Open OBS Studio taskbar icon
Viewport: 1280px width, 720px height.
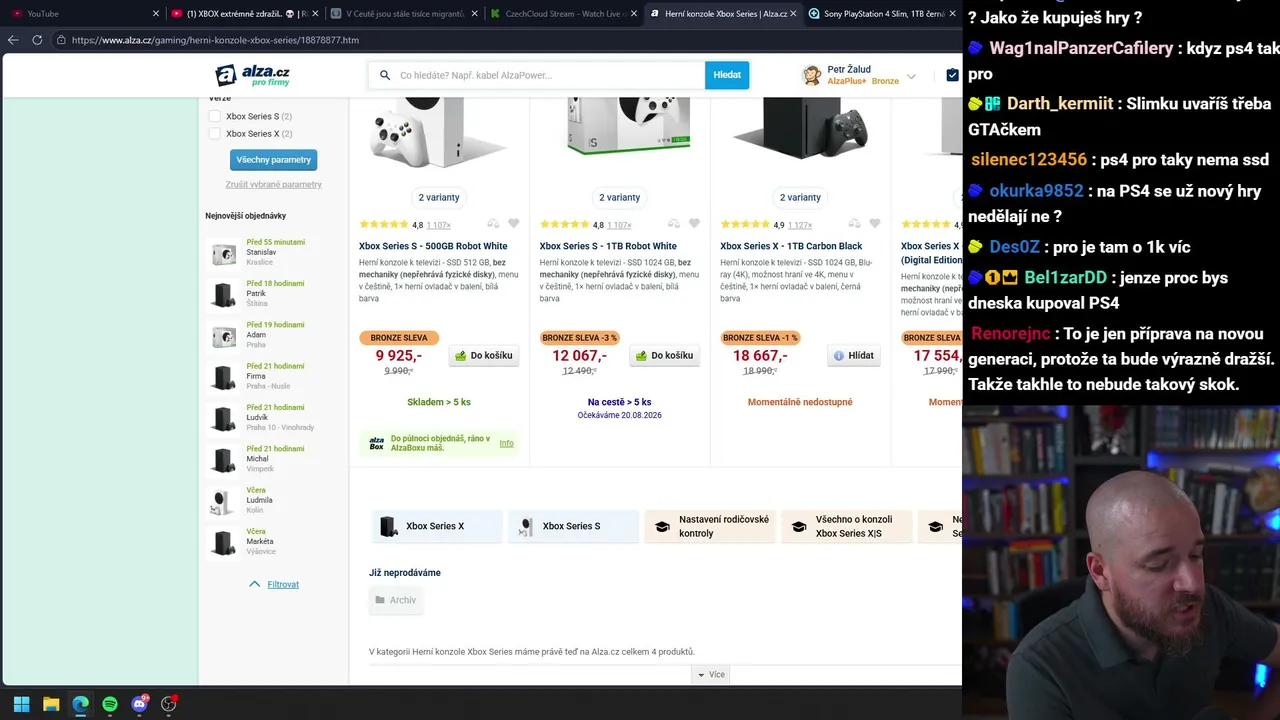(169, 704)
